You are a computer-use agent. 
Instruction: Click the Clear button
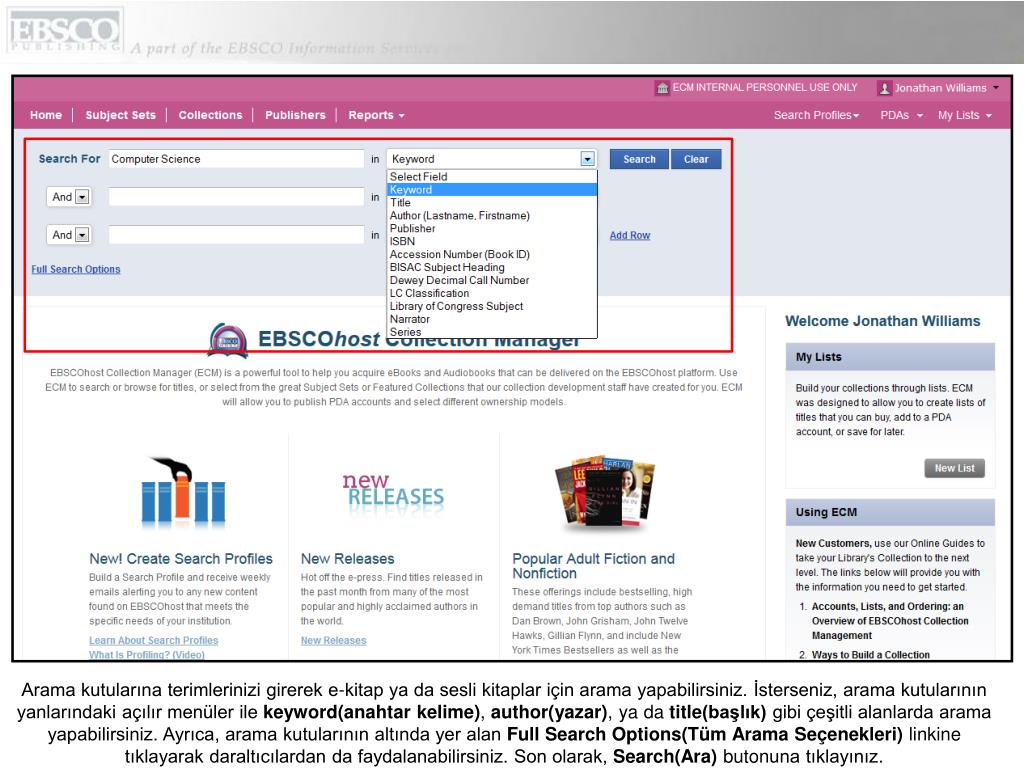coord(696,159)
